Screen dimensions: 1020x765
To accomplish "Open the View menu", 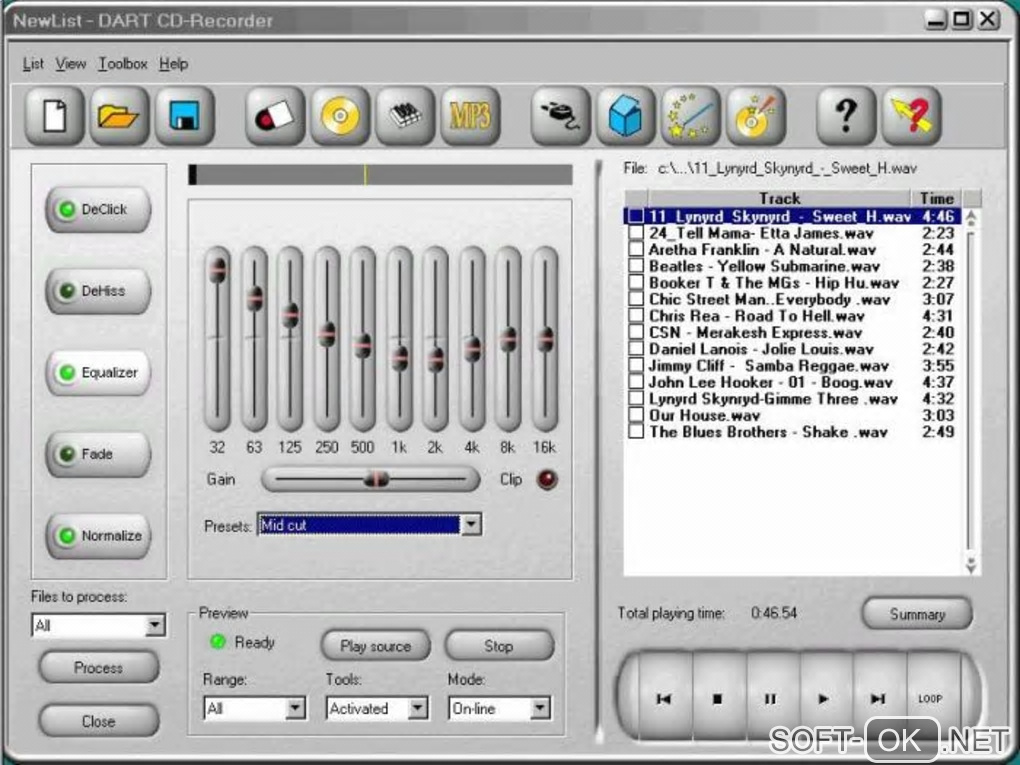I will [x=70, y=64].
